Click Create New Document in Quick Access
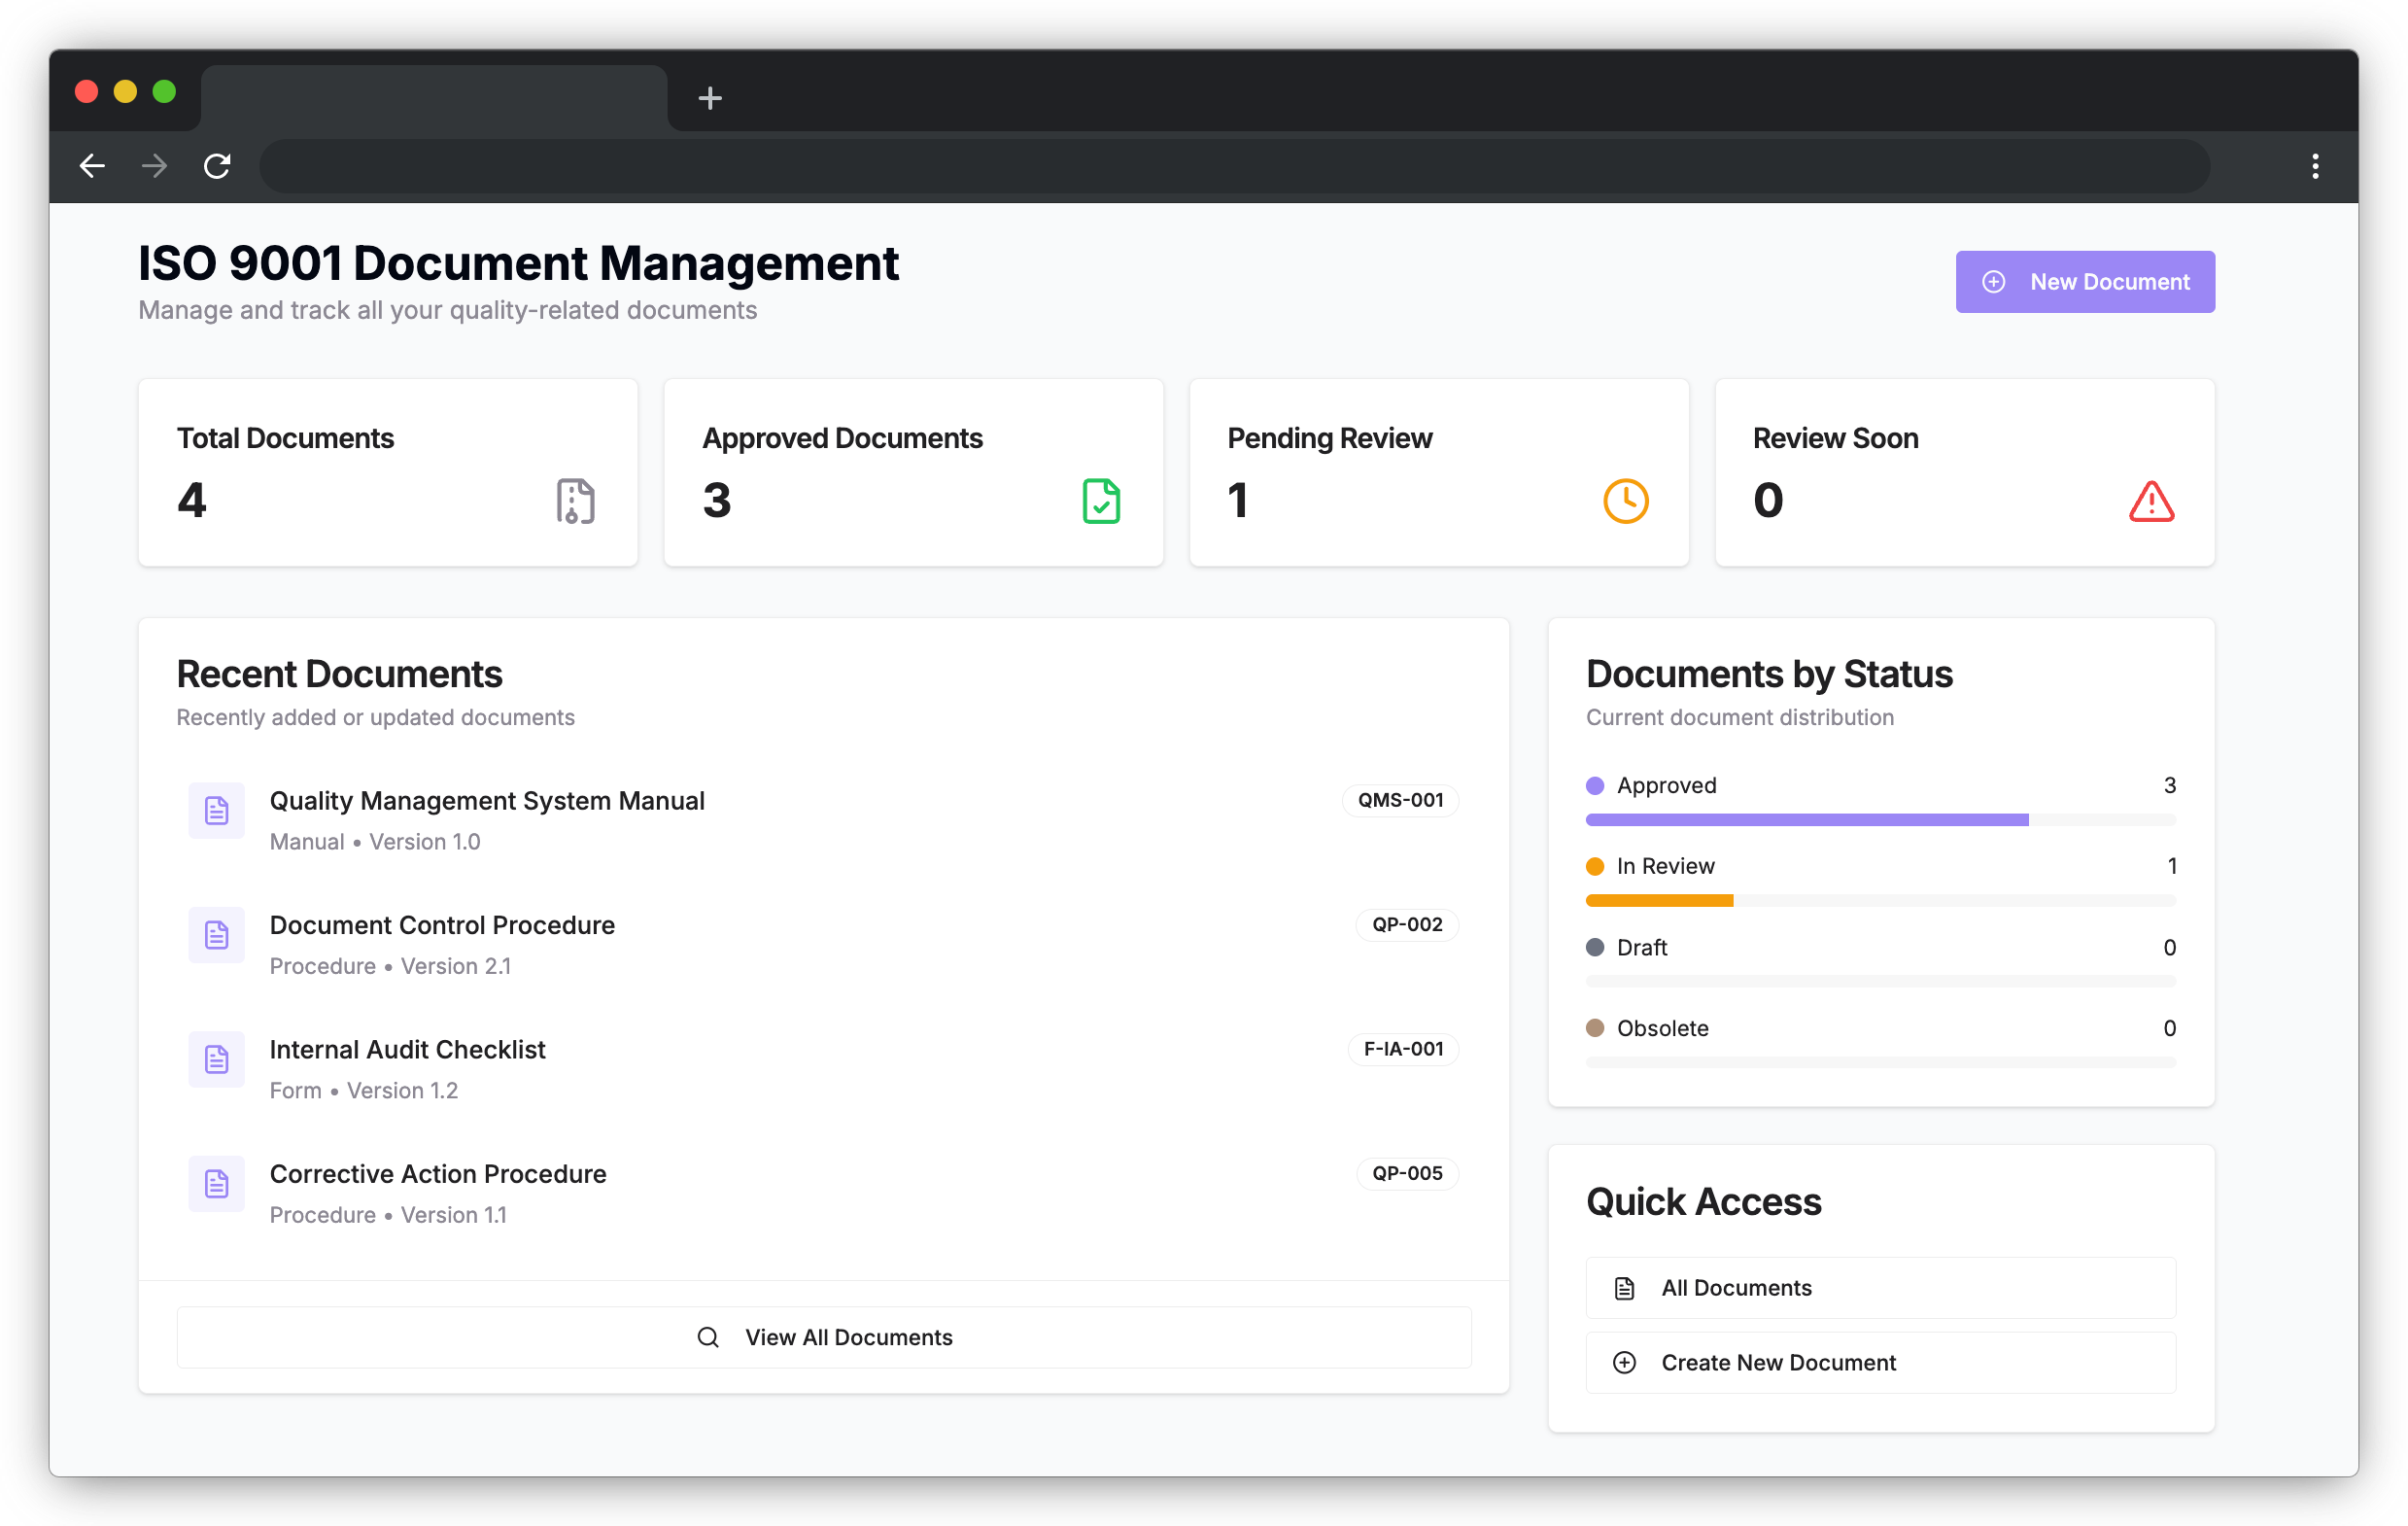This screenshot has width=2408, height=1526. [1880, 1362]
